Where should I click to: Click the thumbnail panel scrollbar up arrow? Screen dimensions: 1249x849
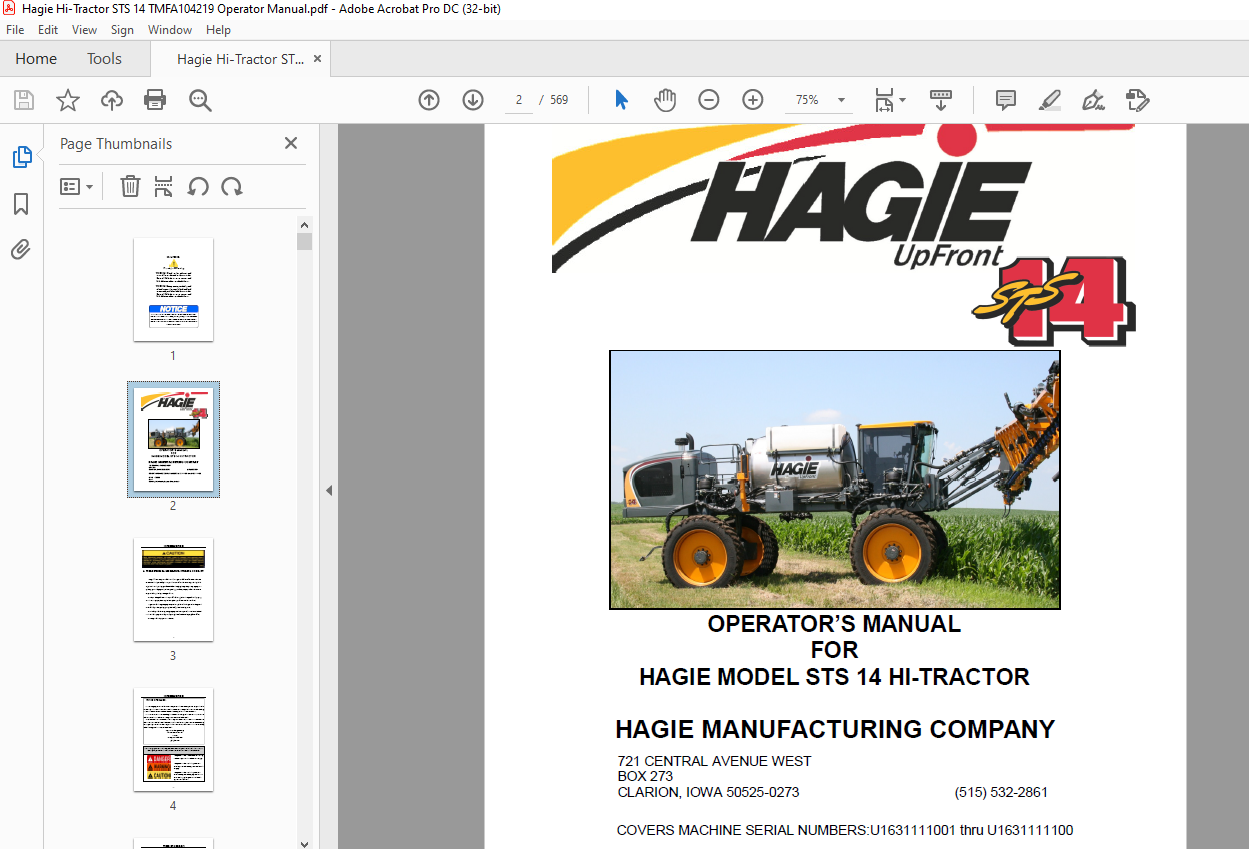tap(305, 224)
